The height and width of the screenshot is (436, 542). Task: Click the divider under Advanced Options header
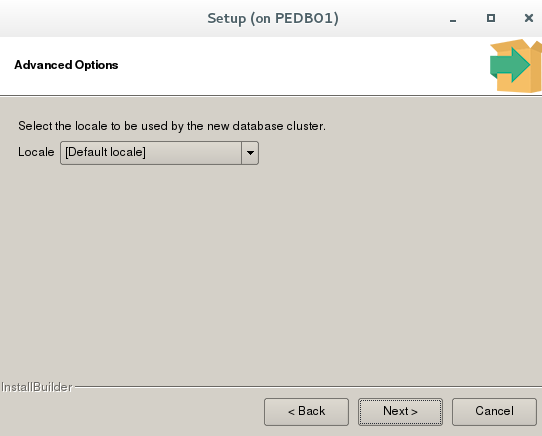tap(271, 96)
